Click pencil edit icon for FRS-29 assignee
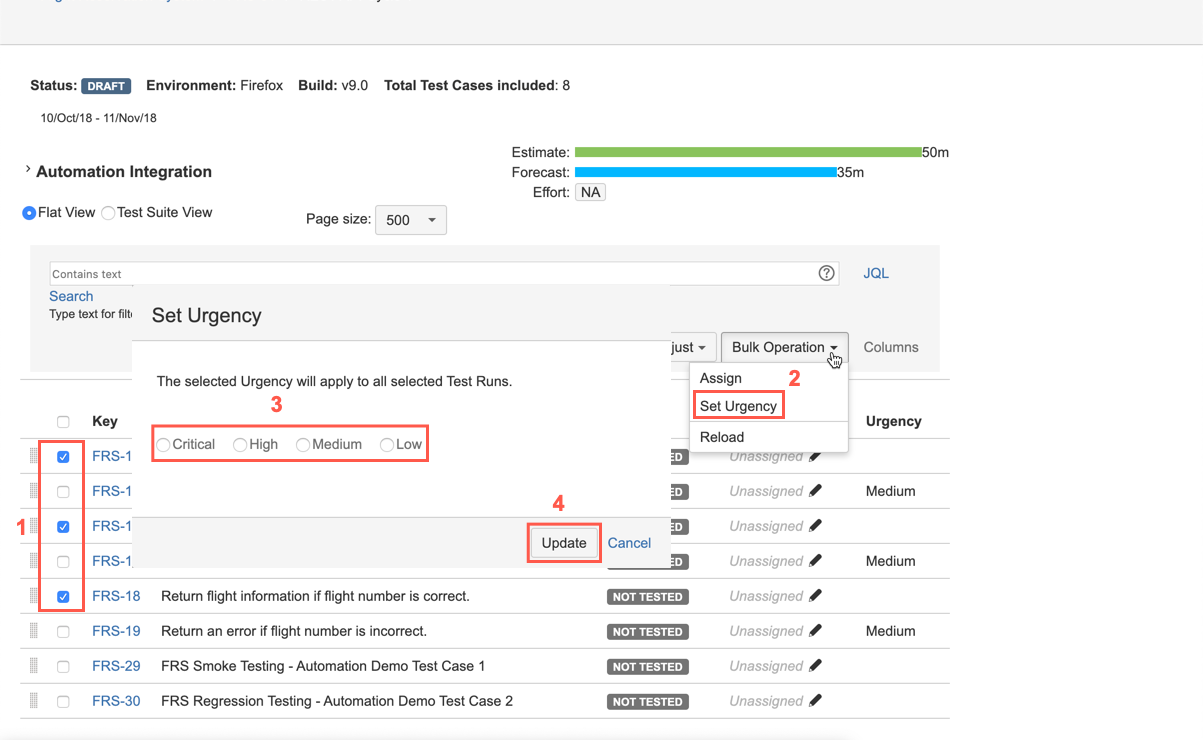The width and height of the screenshot is (1203, 740). click(x=815, y=666)
